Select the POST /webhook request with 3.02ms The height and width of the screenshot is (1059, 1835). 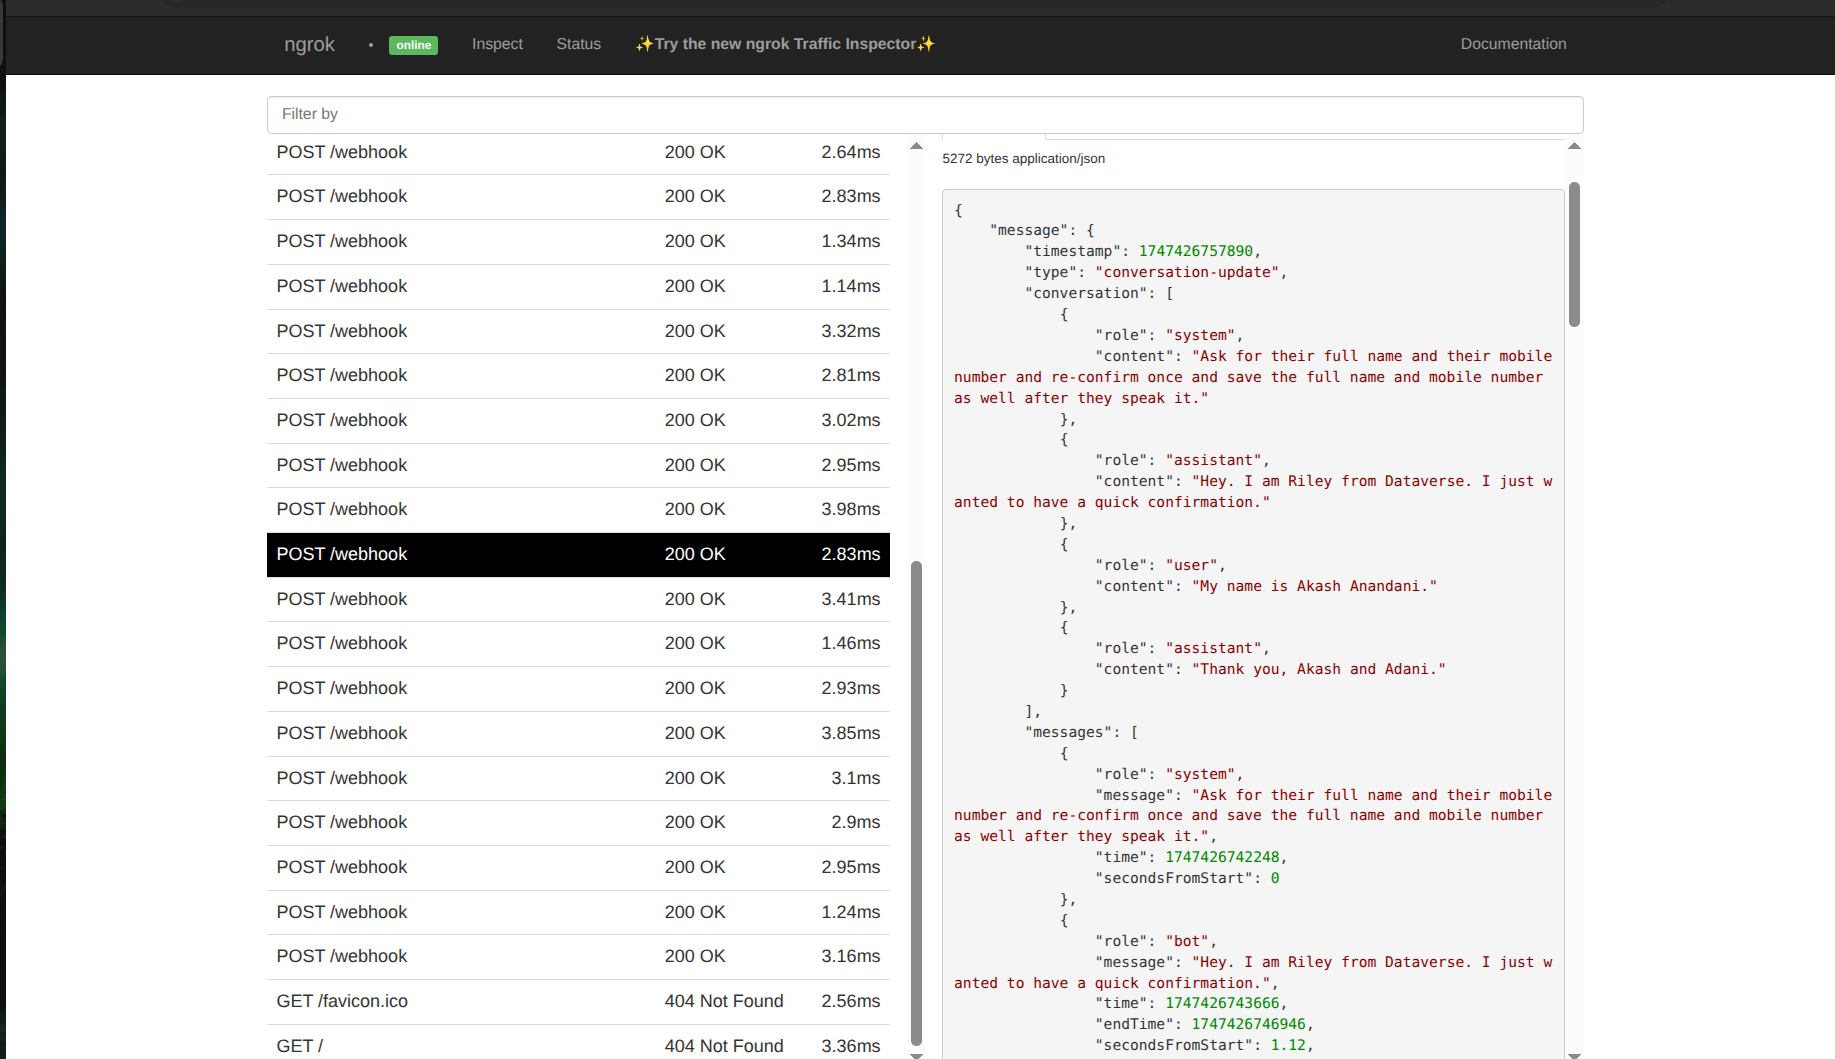pyautogui.click(x=578, y=420)
